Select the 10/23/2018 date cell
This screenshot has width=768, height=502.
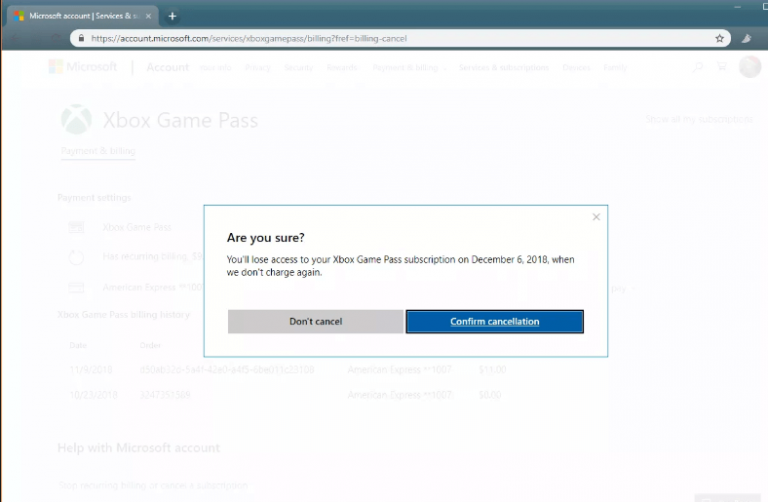(x=93, y=395)
